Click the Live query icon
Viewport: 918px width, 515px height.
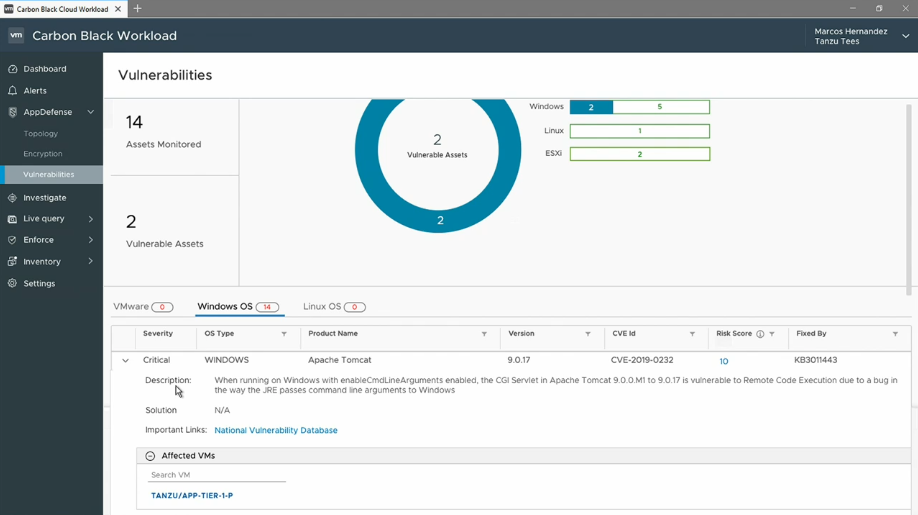coord(12,219)
